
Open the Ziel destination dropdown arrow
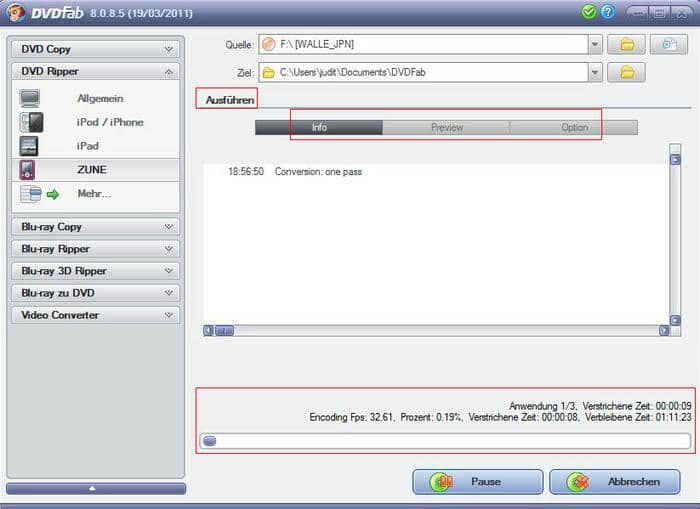pyautogui.click(x=595, y=72)
